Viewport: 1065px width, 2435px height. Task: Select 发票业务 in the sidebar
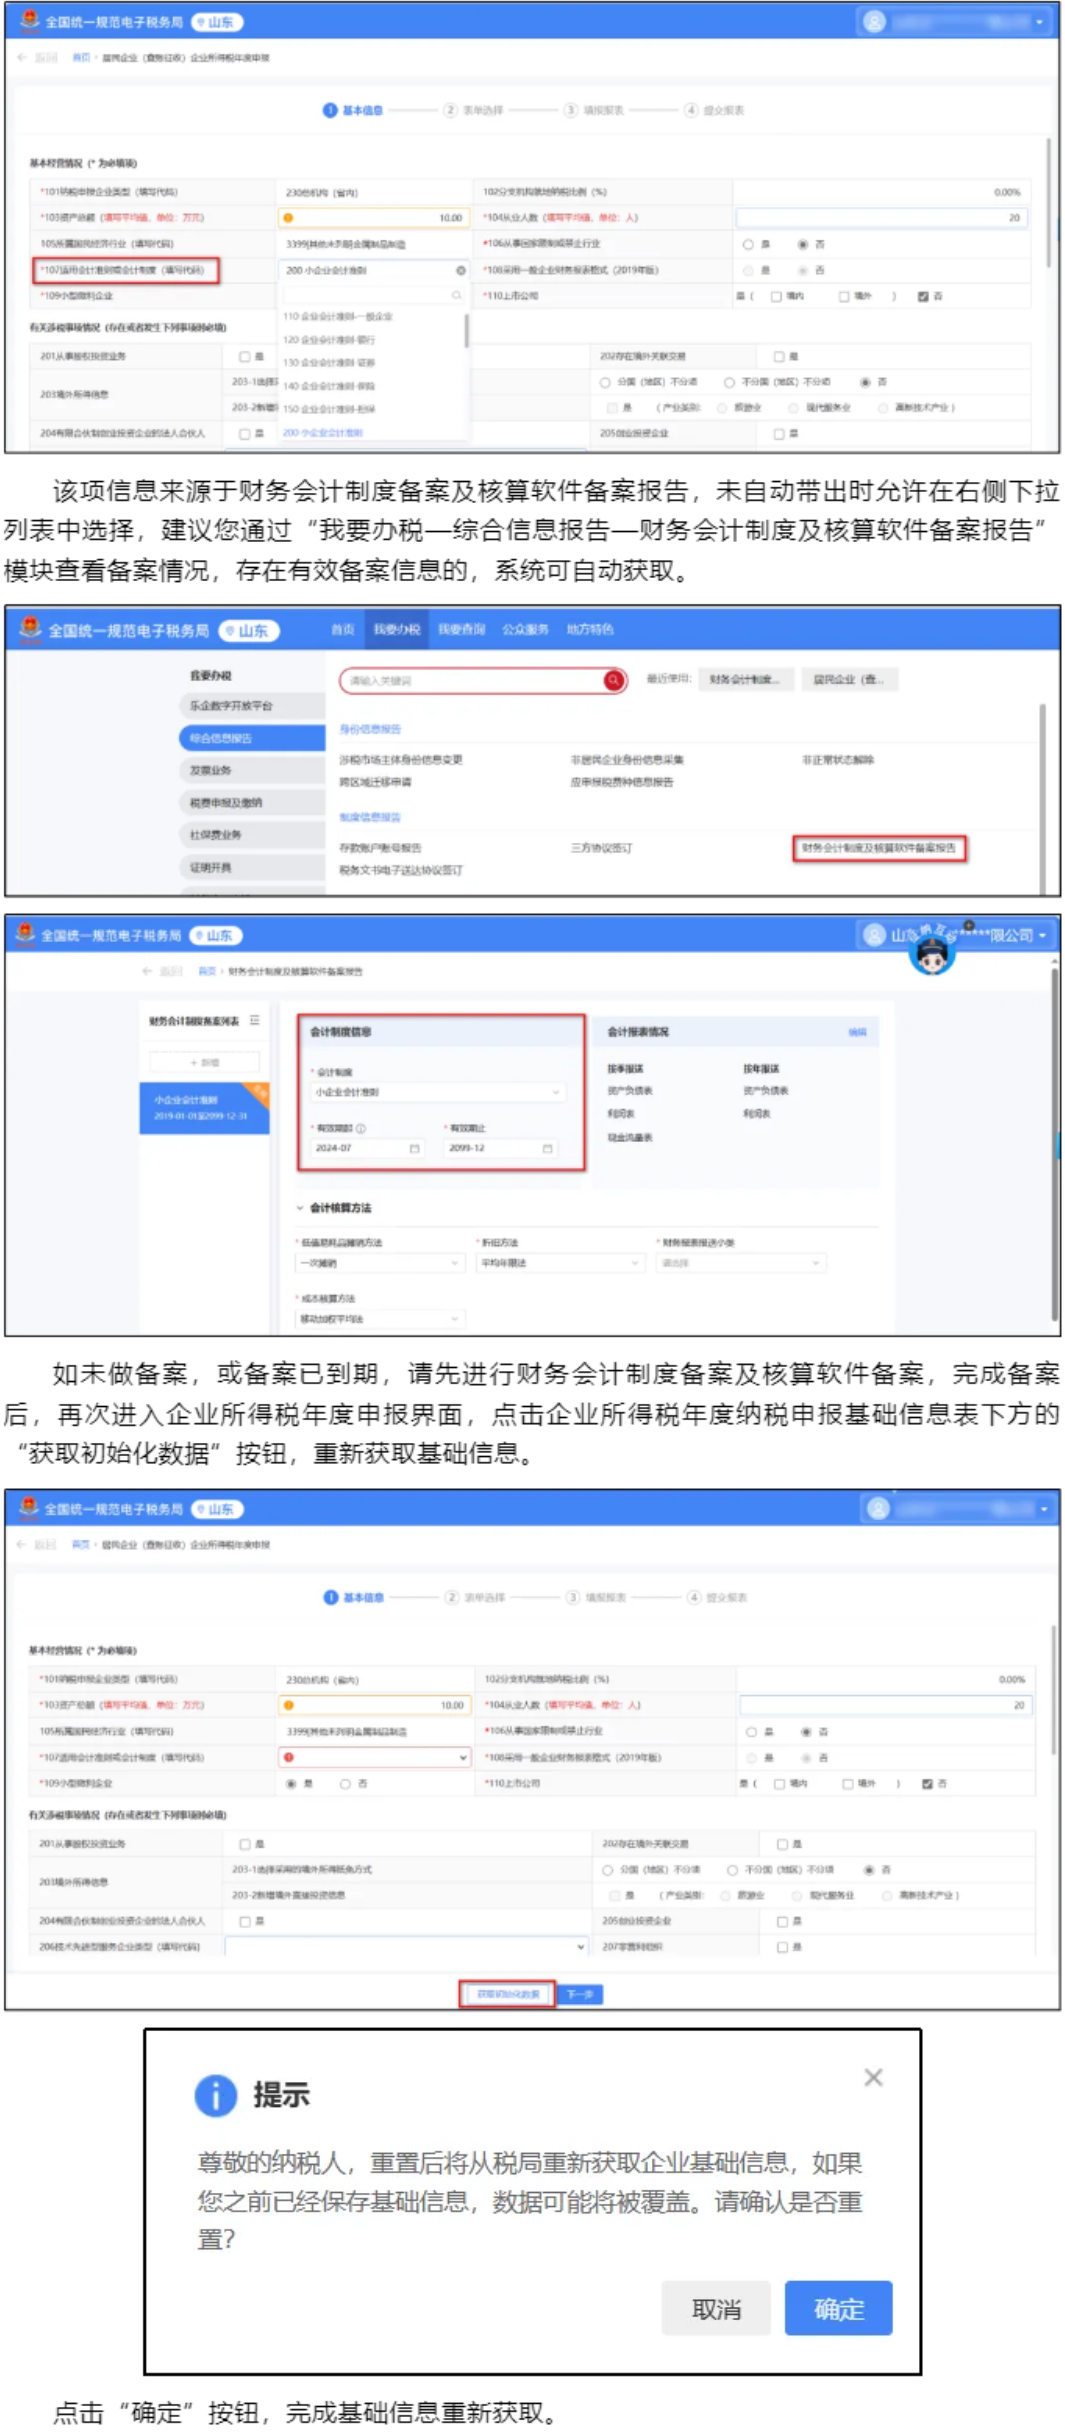[x=252, y=770]
